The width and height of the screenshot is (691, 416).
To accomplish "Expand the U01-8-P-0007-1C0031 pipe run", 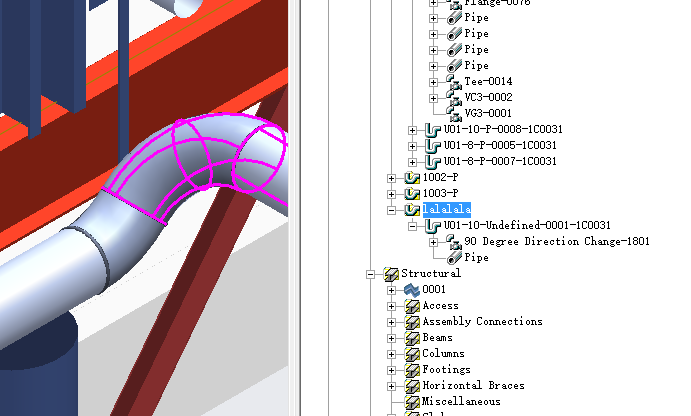I will point(412,162).
